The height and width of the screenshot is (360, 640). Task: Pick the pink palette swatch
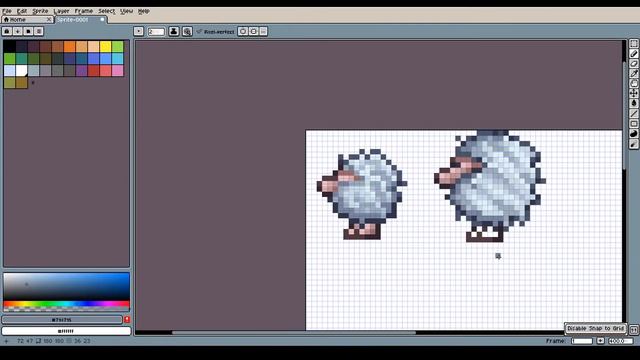(118, 70)
